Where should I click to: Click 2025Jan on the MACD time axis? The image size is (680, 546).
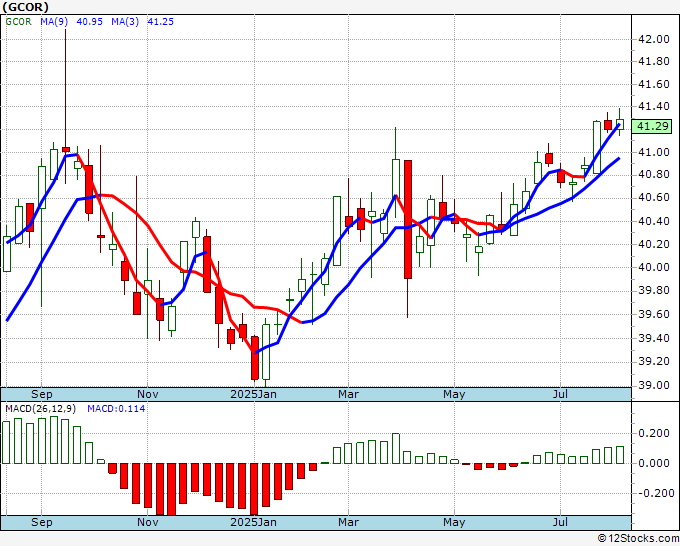point(253,522)
